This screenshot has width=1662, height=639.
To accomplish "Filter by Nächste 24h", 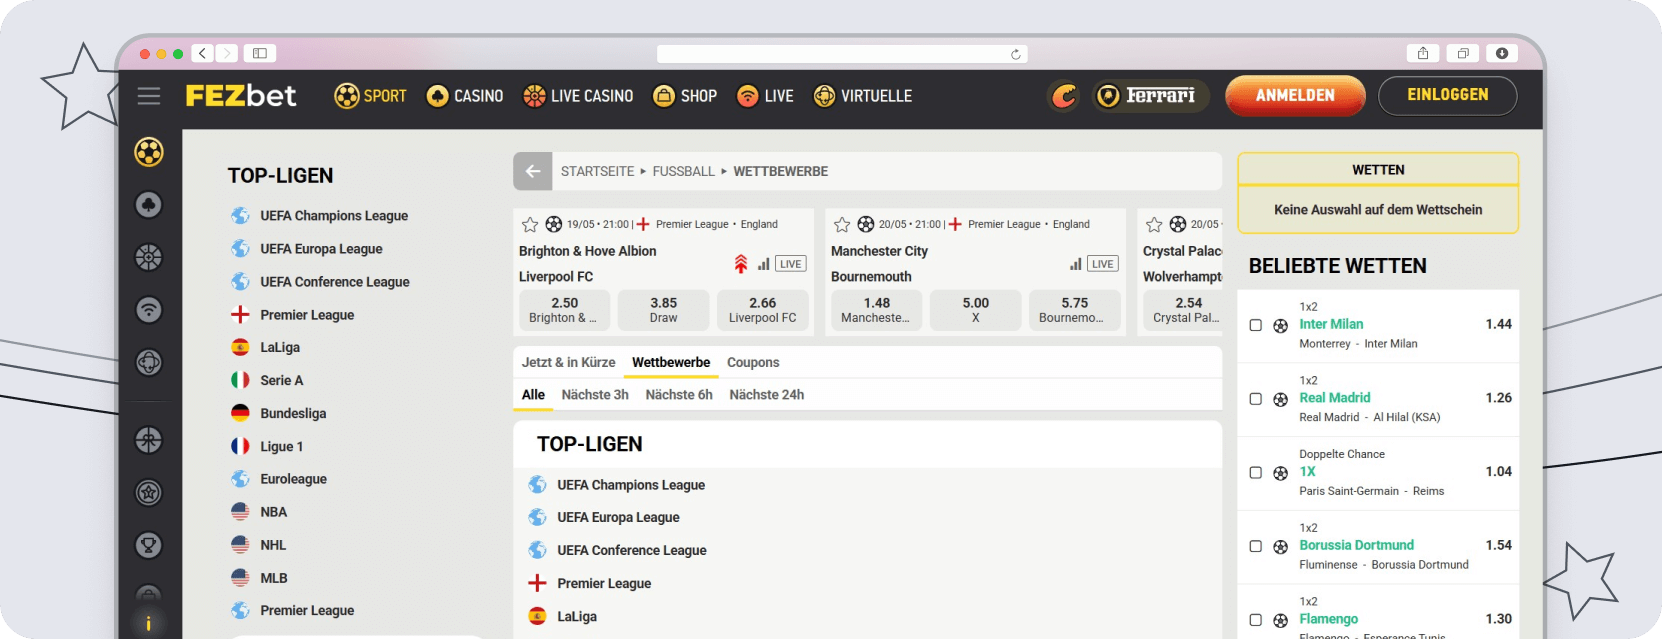I will point(767,395).
